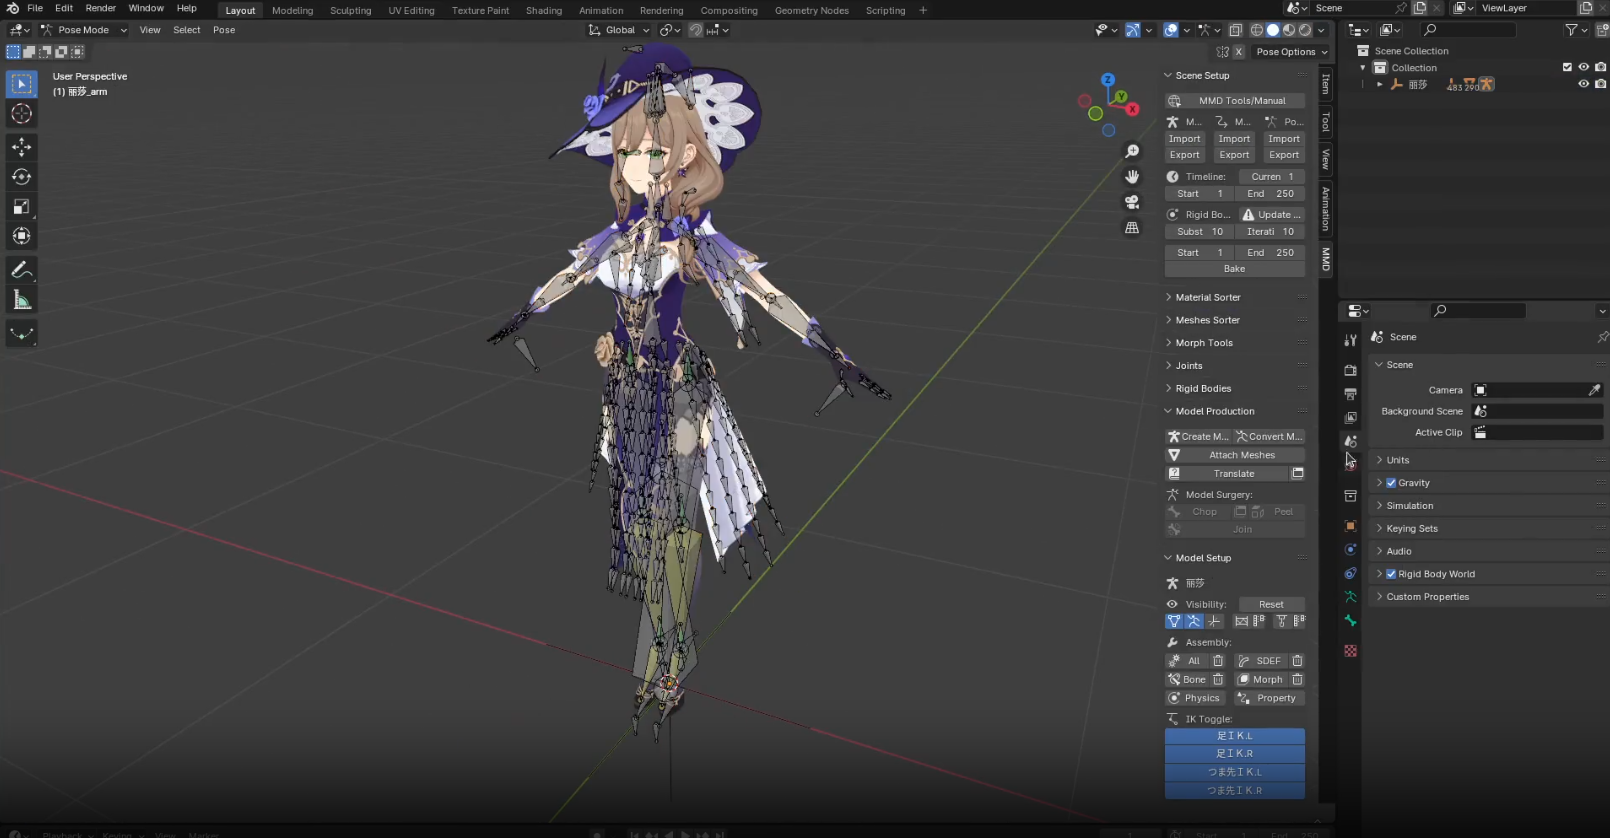Click trash icon next to Bone assembly

(x=1218, y=680)
